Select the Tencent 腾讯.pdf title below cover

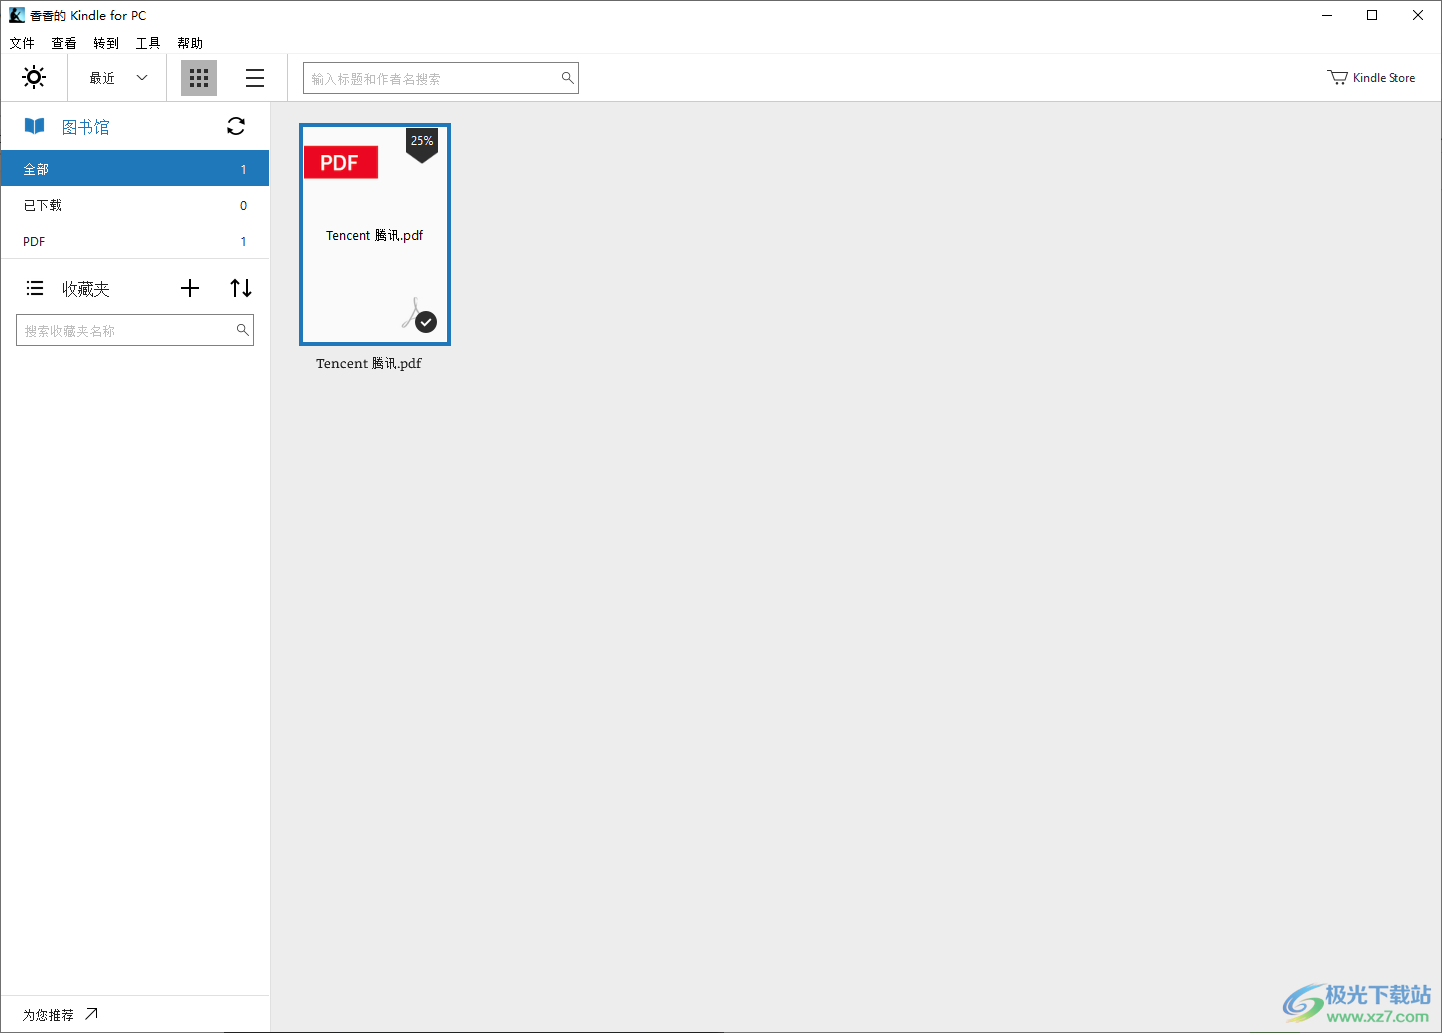[369, 363]
